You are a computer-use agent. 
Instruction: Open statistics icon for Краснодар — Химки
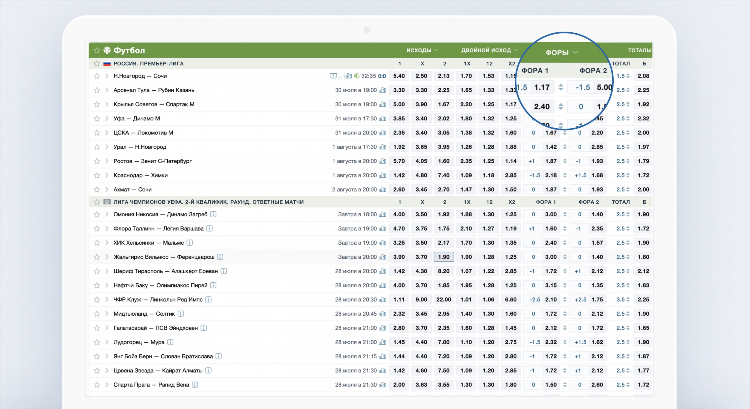[x=383, y=175]
